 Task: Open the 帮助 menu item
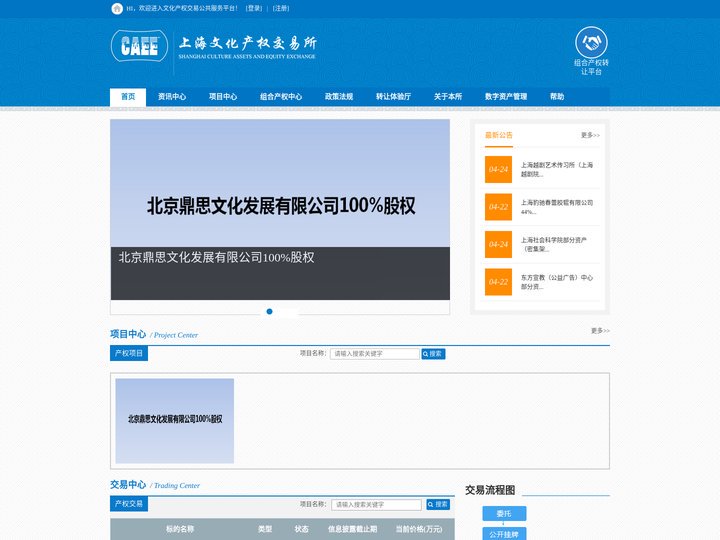point(557,97)
